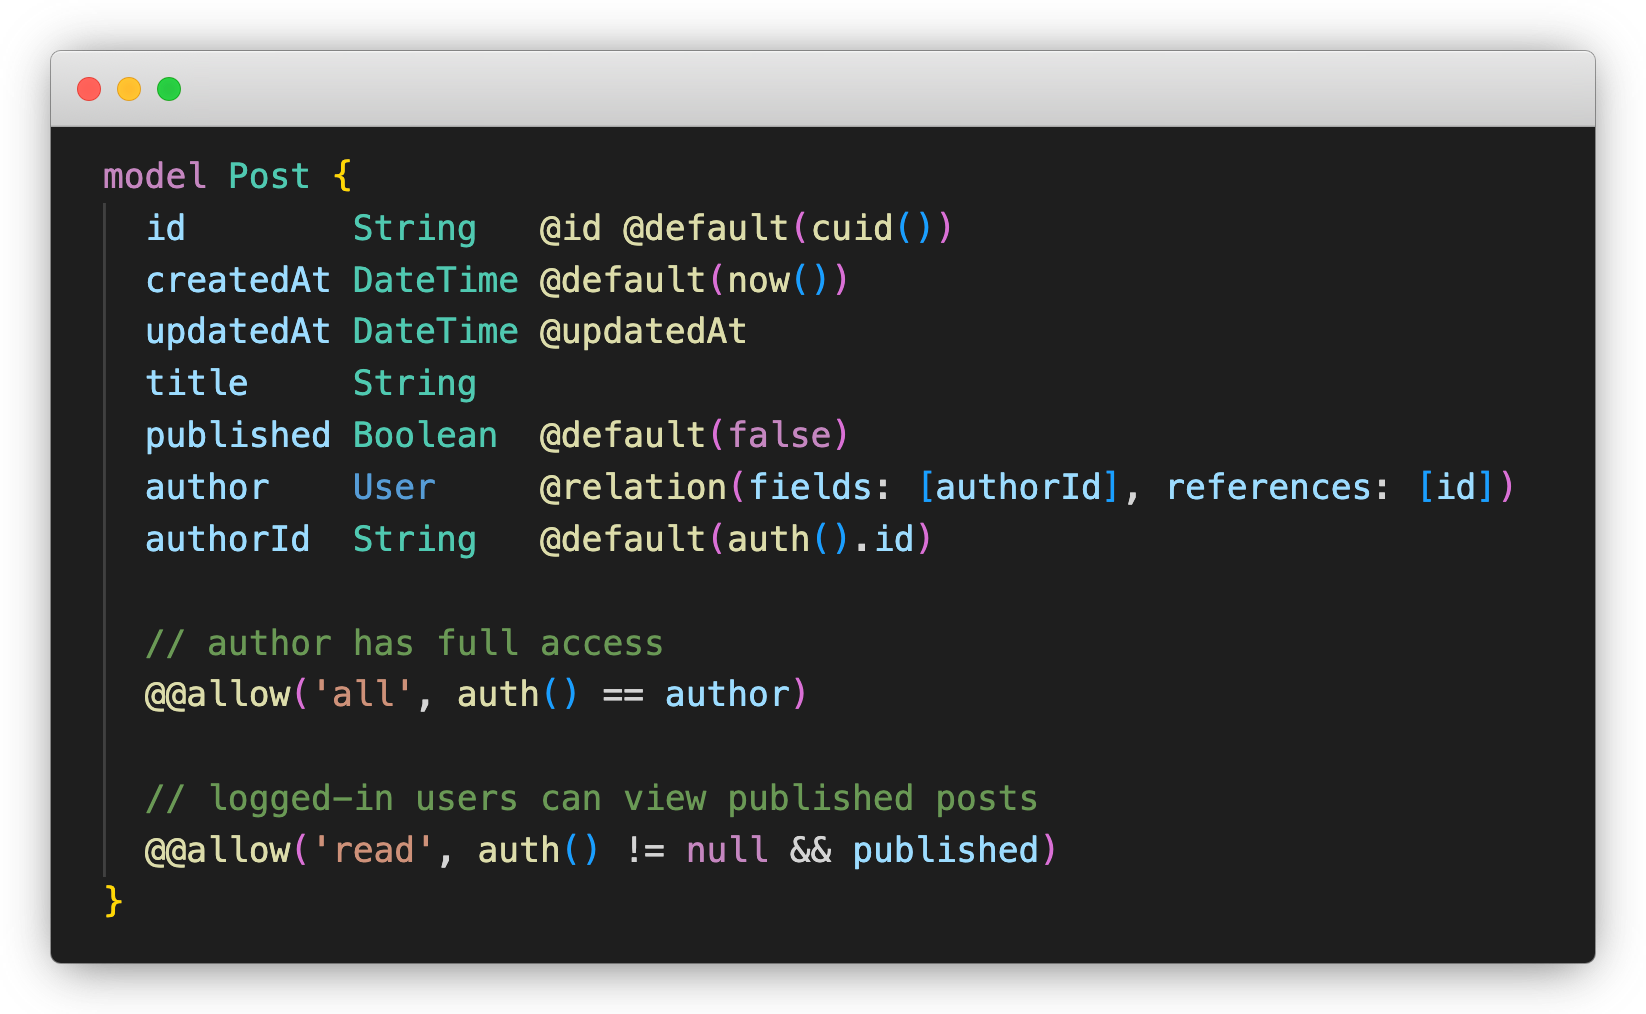The width and height of the screenshot is (1646, 1014).
Task: Click the @updatedAt attribute
Action: (x=644, y=331)
